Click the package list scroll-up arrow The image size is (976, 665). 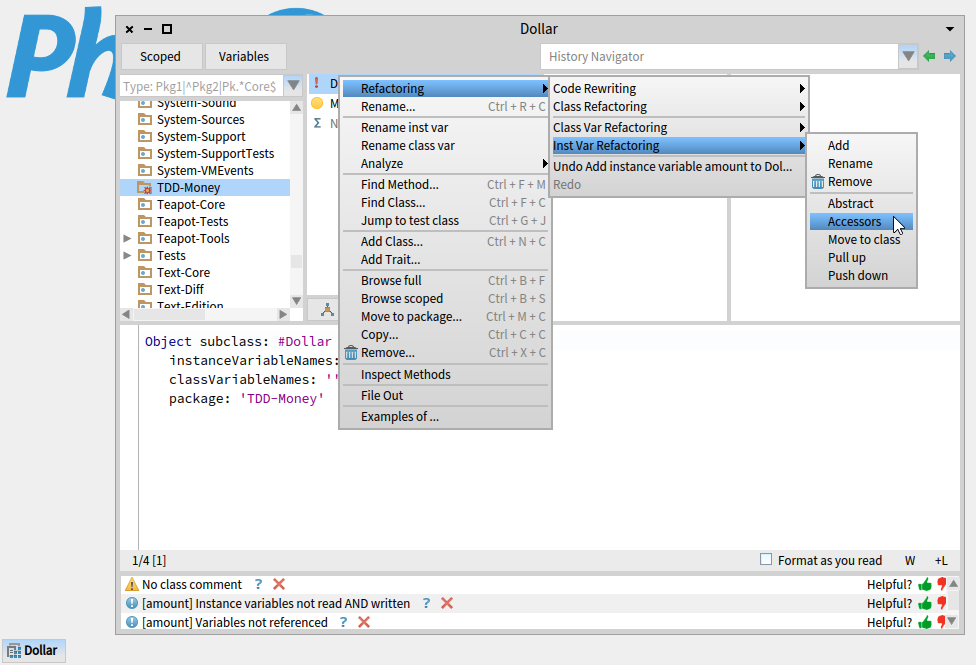[296, 107]
